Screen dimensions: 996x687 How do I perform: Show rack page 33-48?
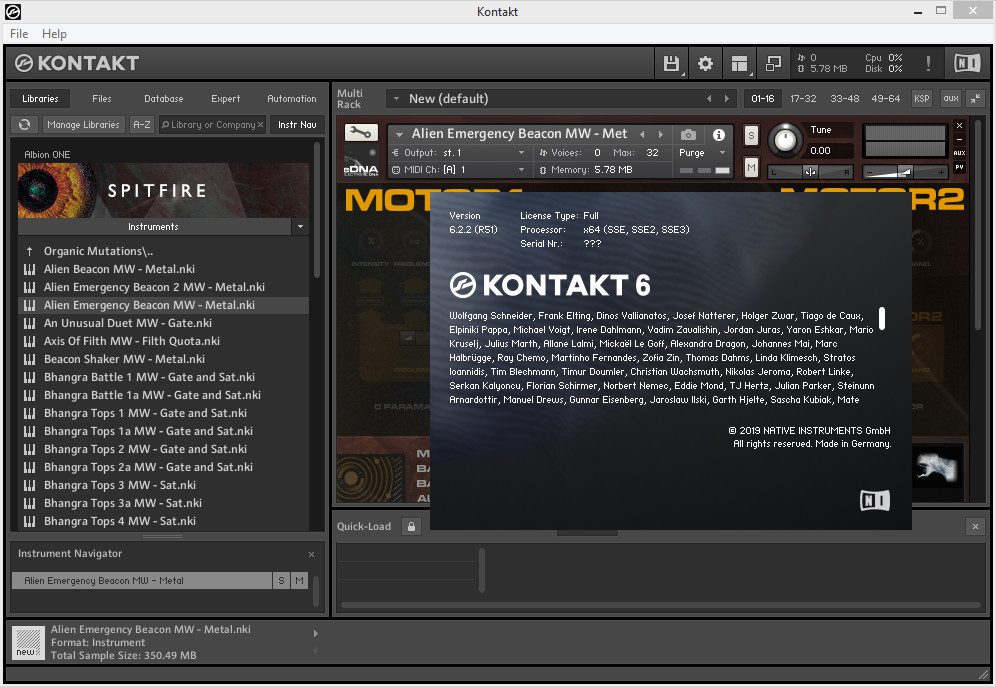coord(844,98)
